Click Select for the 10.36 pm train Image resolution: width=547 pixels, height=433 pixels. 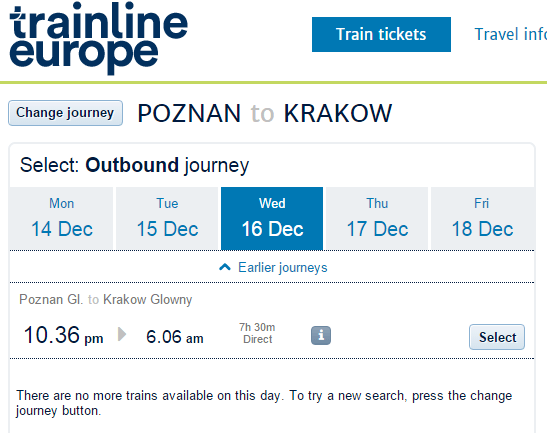(497, 337)
